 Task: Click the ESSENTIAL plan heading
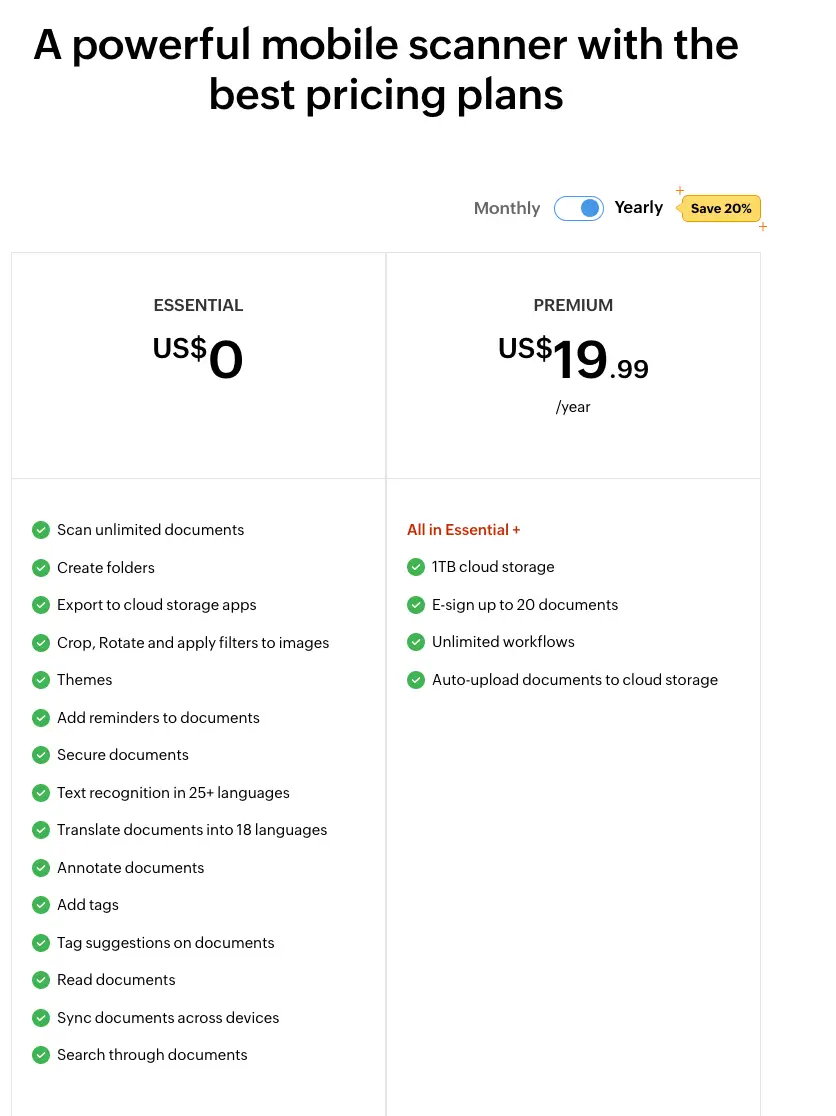pos(198,305)
